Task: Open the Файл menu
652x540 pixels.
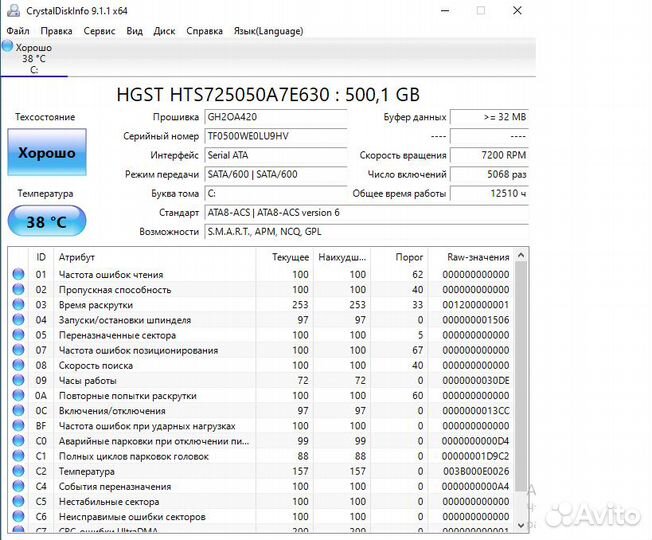Action: tap(18, 31)
